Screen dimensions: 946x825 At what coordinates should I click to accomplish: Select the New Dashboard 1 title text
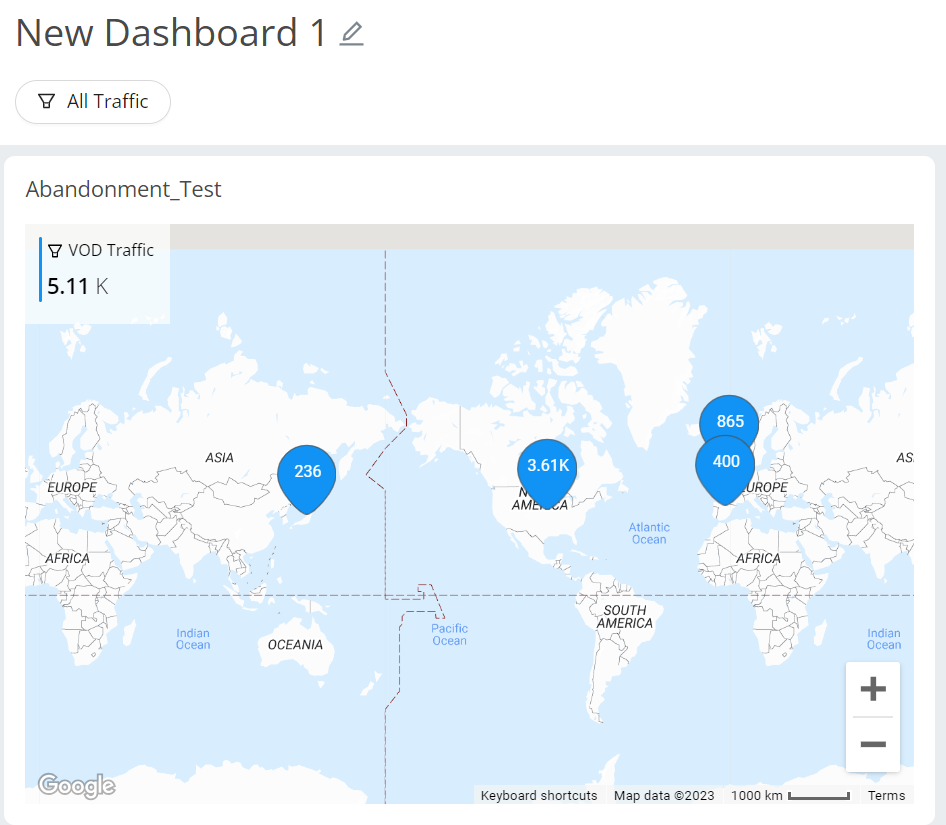pyautogui.click(x=171, y=34)
